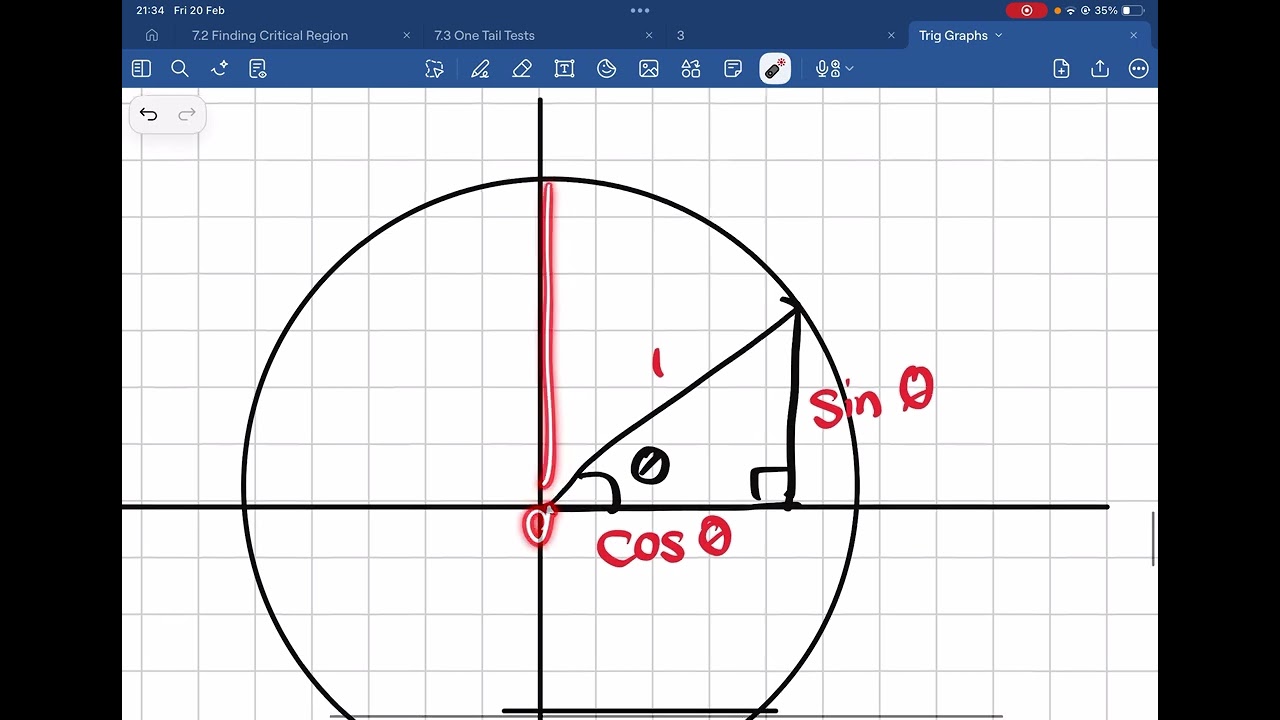1280x720 pixels.
Task: Add a new page
Action: (1061, 69)
